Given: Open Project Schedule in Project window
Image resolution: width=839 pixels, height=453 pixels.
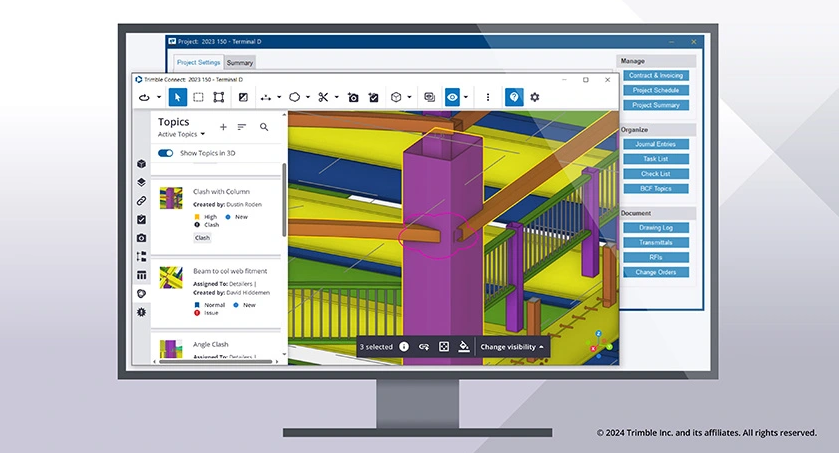Looking at the screenshot, I should coord(656,90).
